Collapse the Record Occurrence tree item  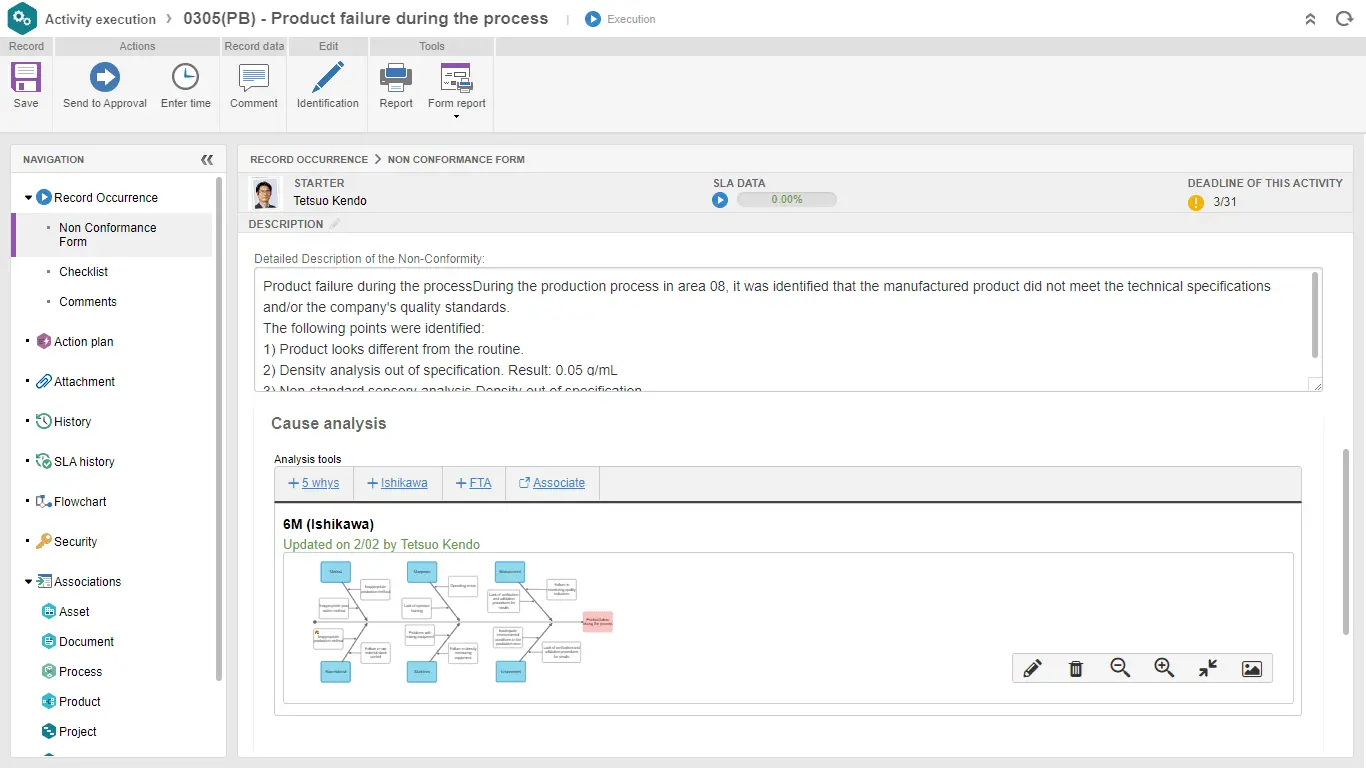click(28, 197)
